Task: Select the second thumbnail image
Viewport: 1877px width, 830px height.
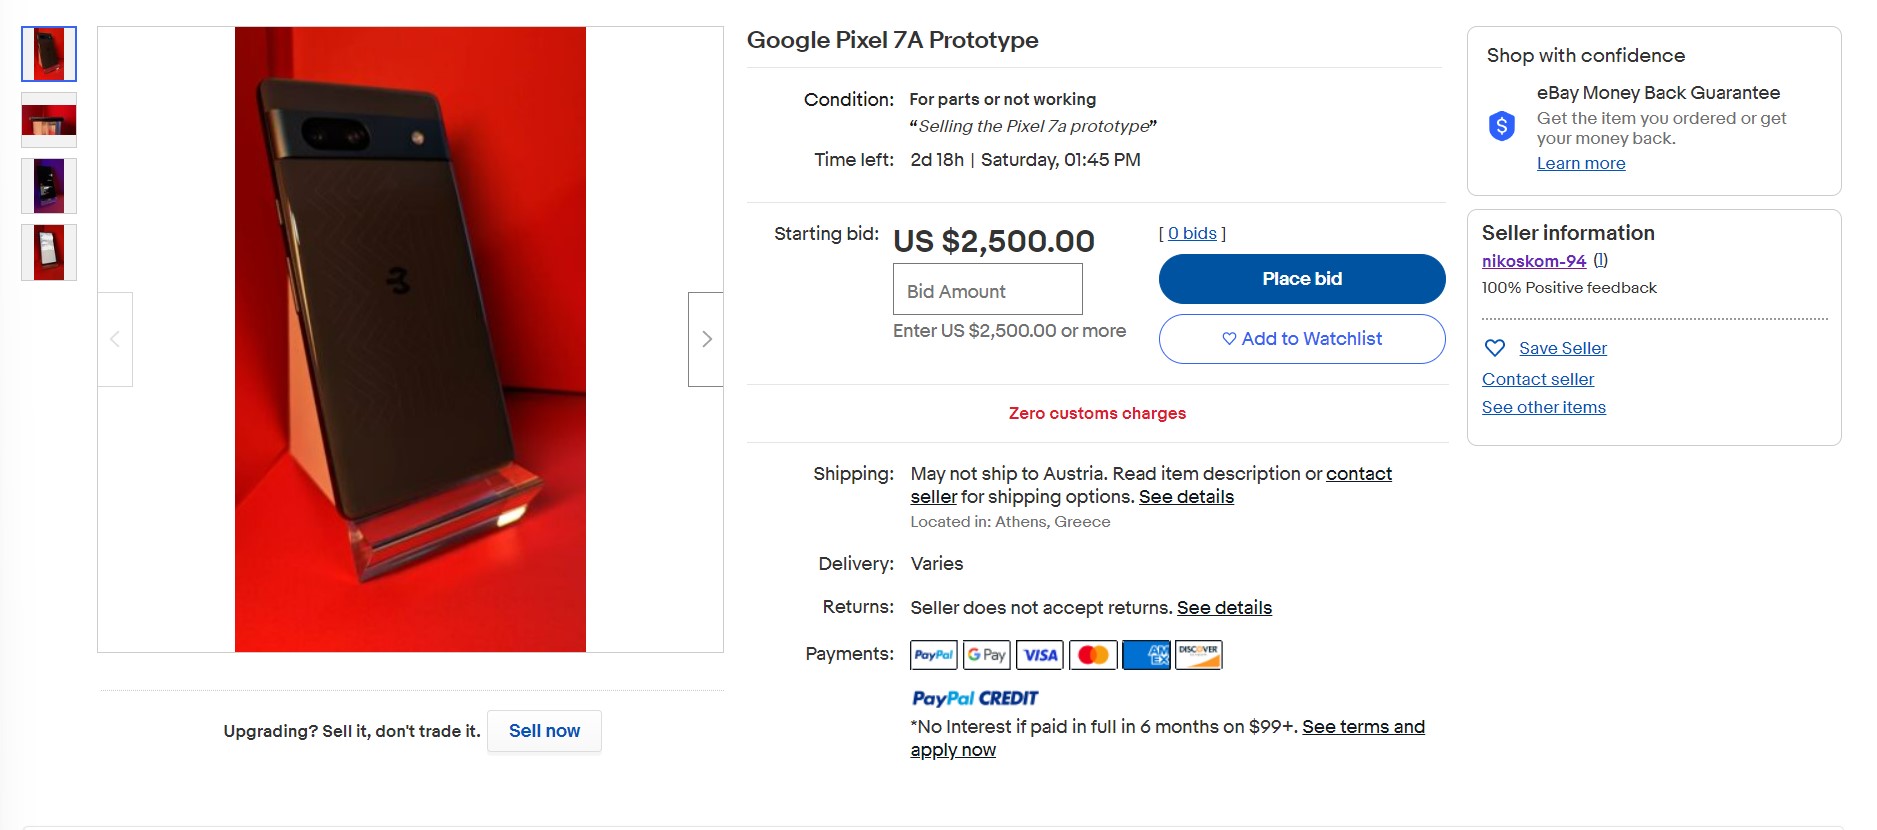Action: tap(49, 120)
